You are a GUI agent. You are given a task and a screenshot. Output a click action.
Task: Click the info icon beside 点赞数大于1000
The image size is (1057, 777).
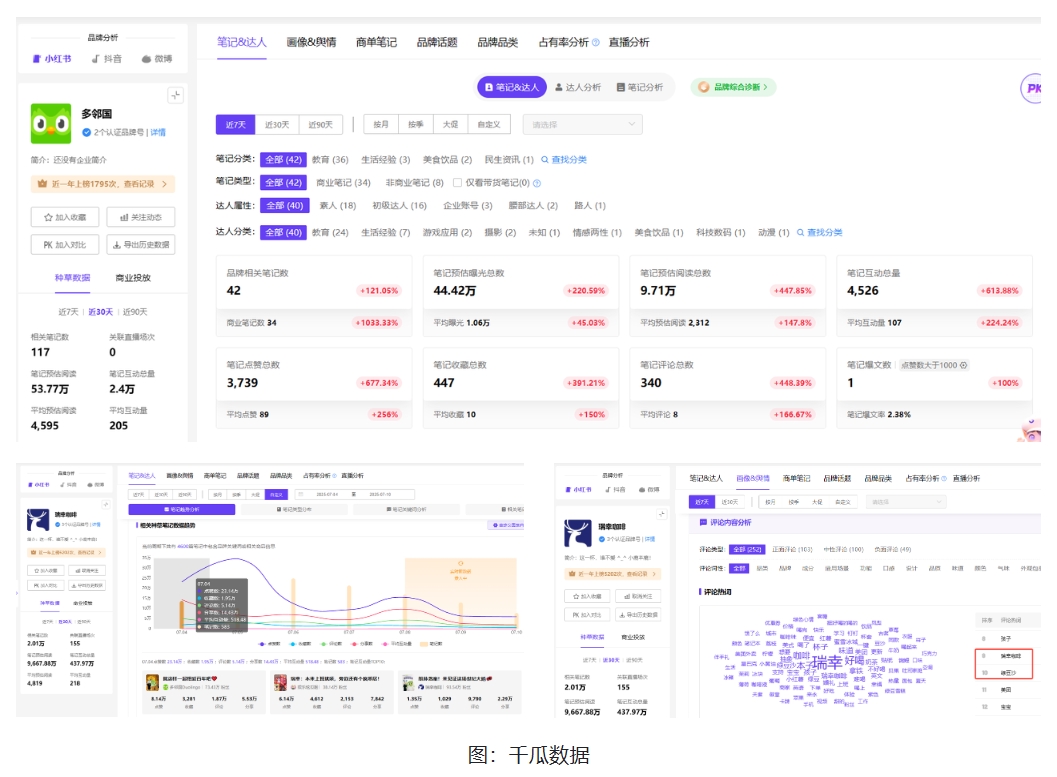pyautogui.click(x=963, y=365)
